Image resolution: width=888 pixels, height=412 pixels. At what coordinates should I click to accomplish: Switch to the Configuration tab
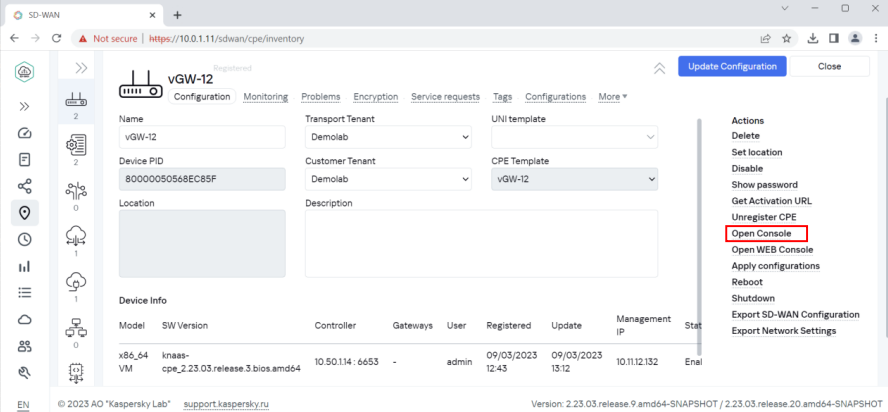pyautogui.click(x=202, y=97)
